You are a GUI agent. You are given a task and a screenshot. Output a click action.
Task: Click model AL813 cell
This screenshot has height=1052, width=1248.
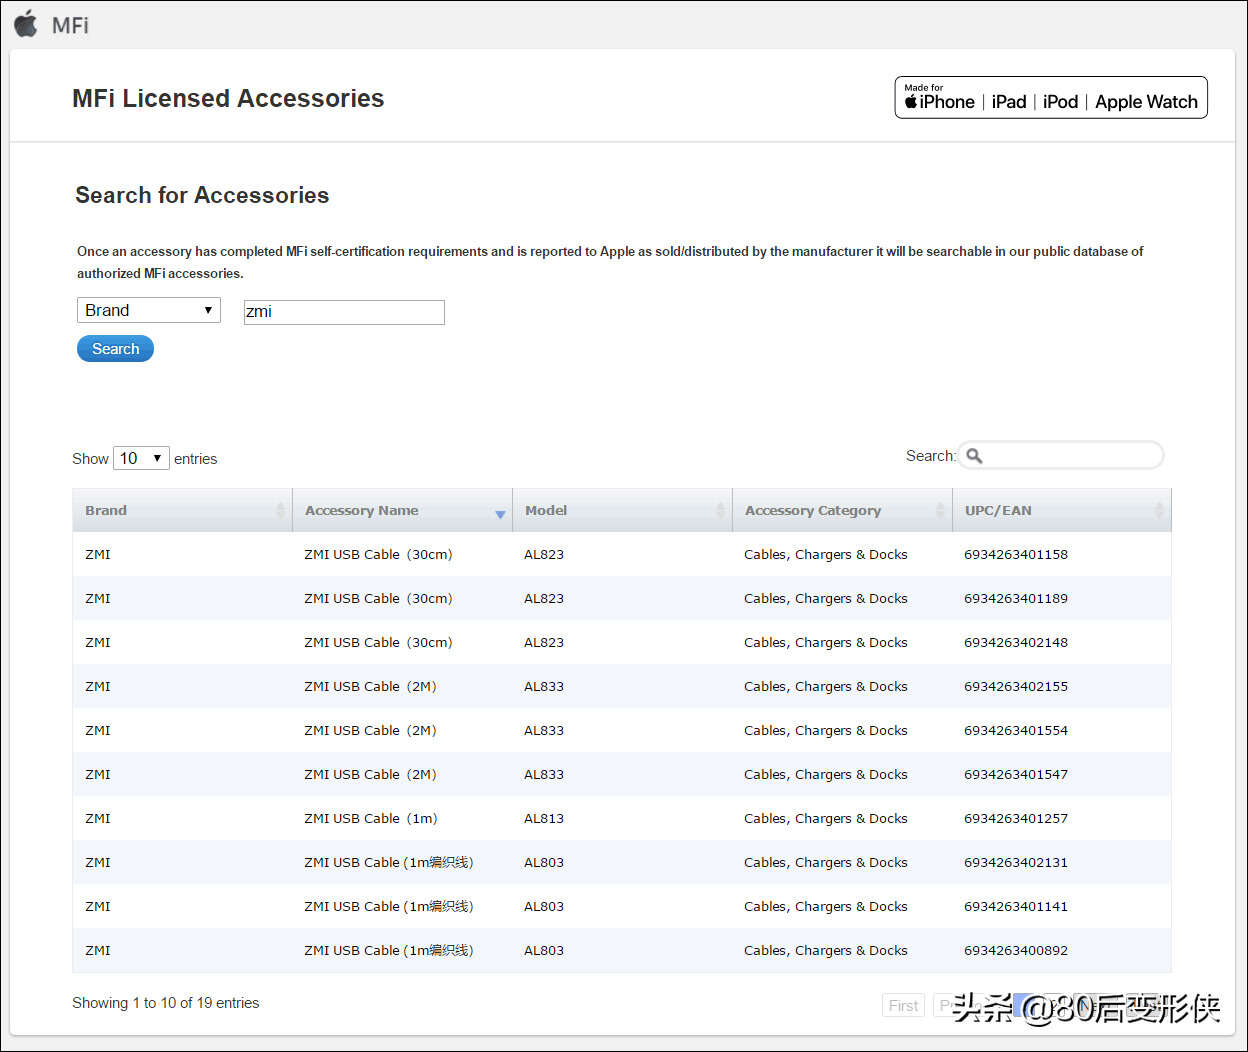[x=544, y=818]
